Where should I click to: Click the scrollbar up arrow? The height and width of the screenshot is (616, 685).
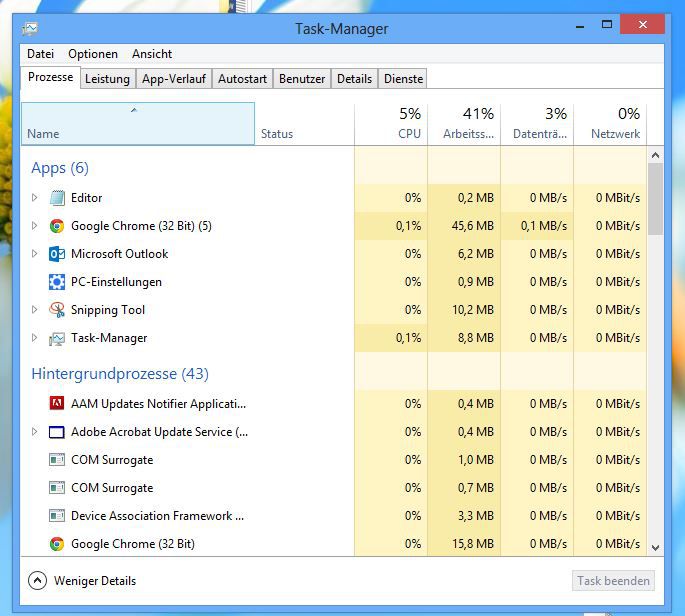pos(655,155)
